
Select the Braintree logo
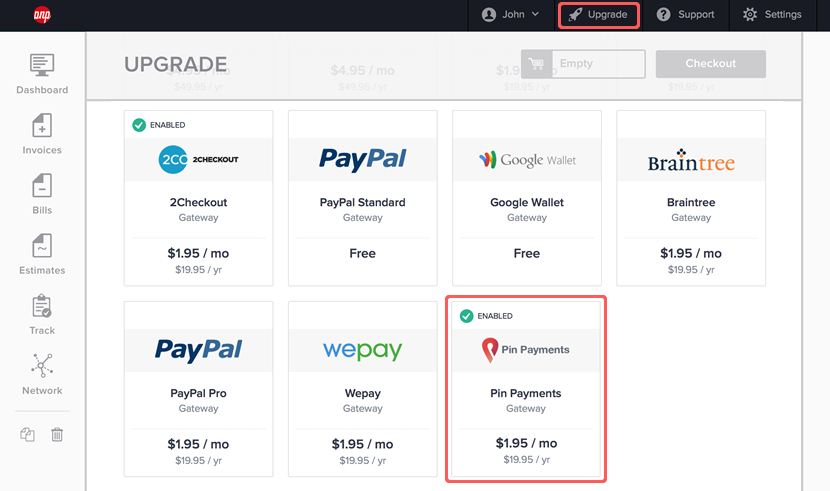[691, 160]
